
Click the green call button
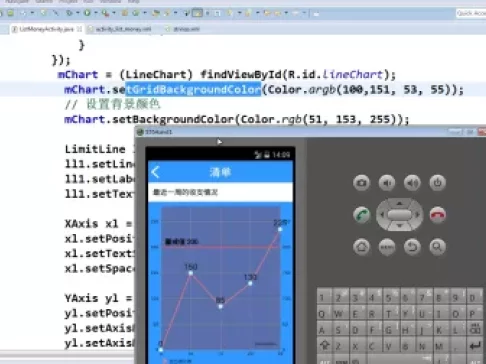coord(361,215)
